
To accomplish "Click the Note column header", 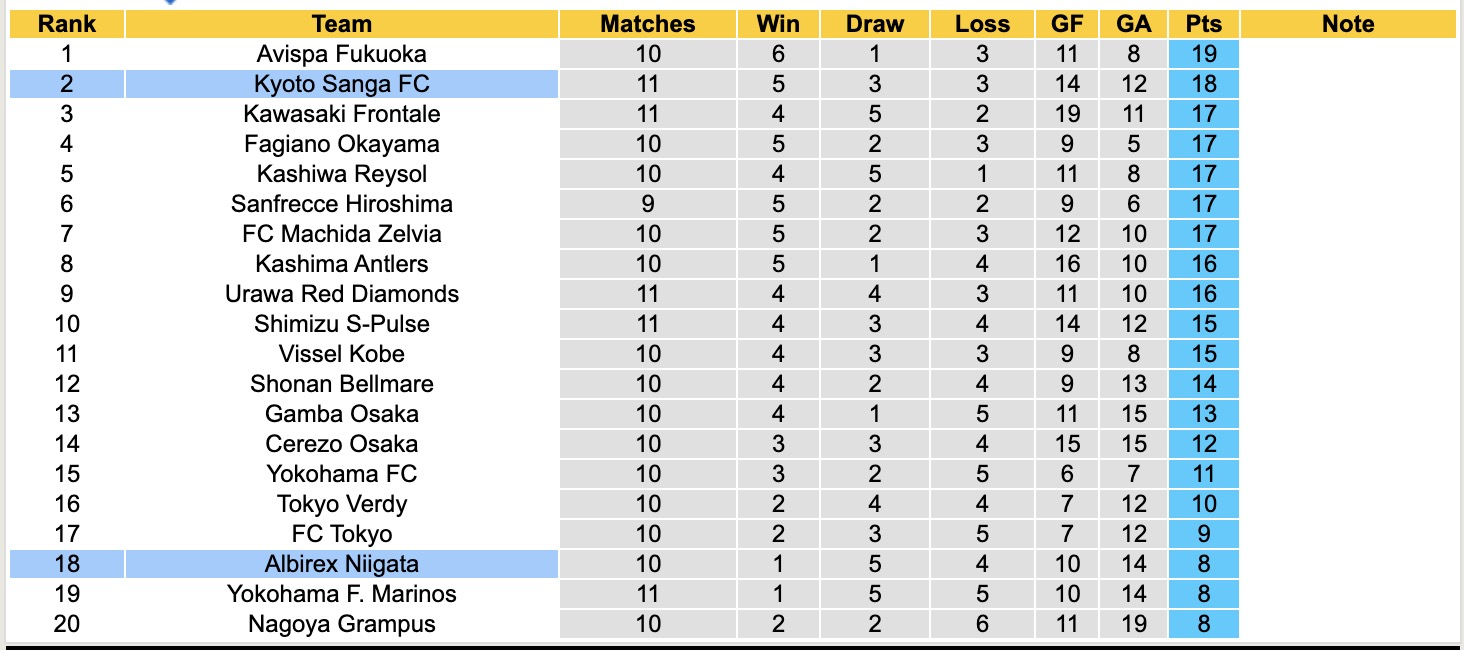I will (1348, 24).
